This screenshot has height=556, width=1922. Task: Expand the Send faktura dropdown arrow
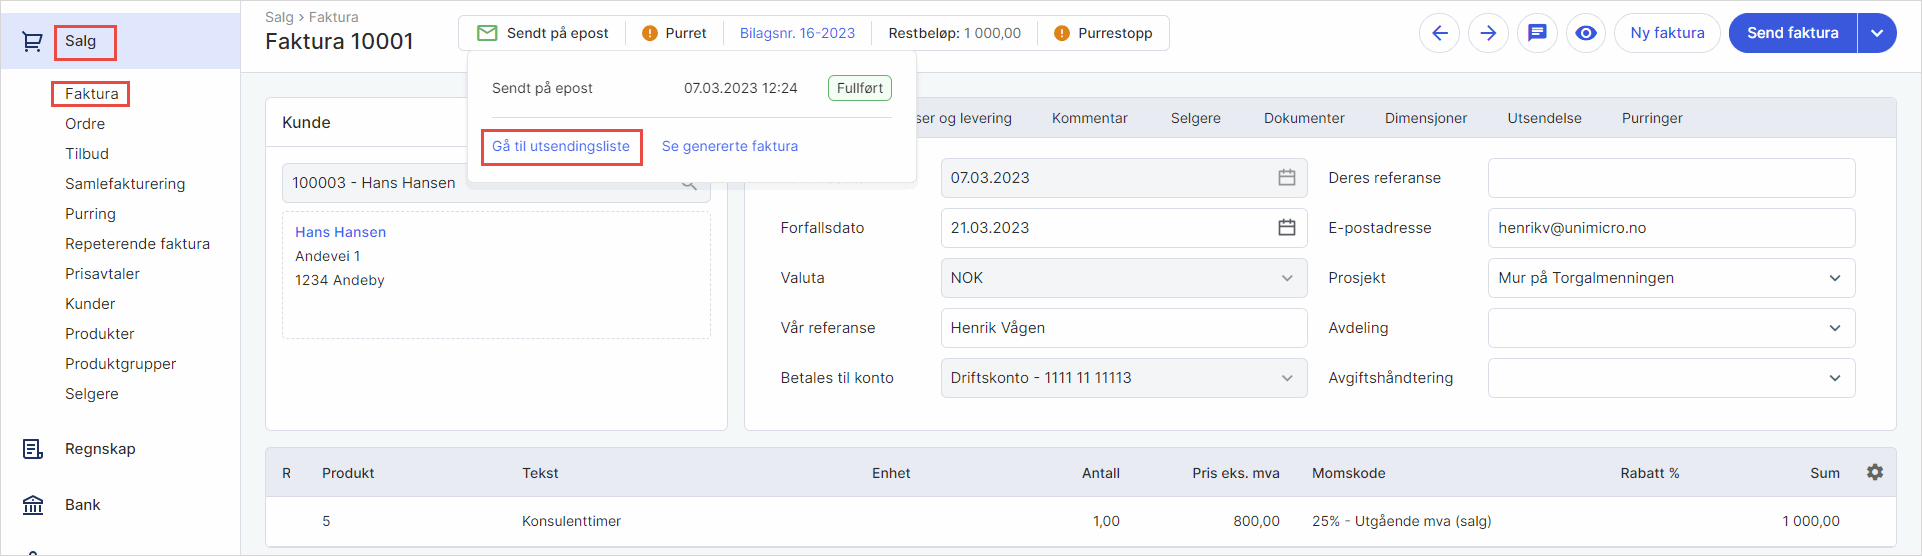point(1877,33)
